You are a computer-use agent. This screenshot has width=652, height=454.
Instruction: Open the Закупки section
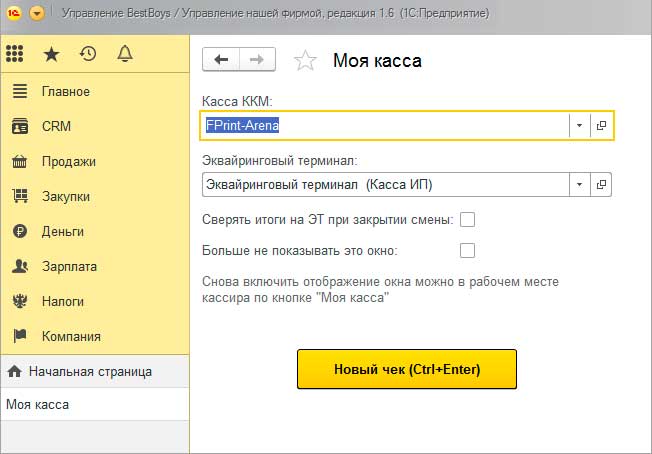[x=94, y=196]
